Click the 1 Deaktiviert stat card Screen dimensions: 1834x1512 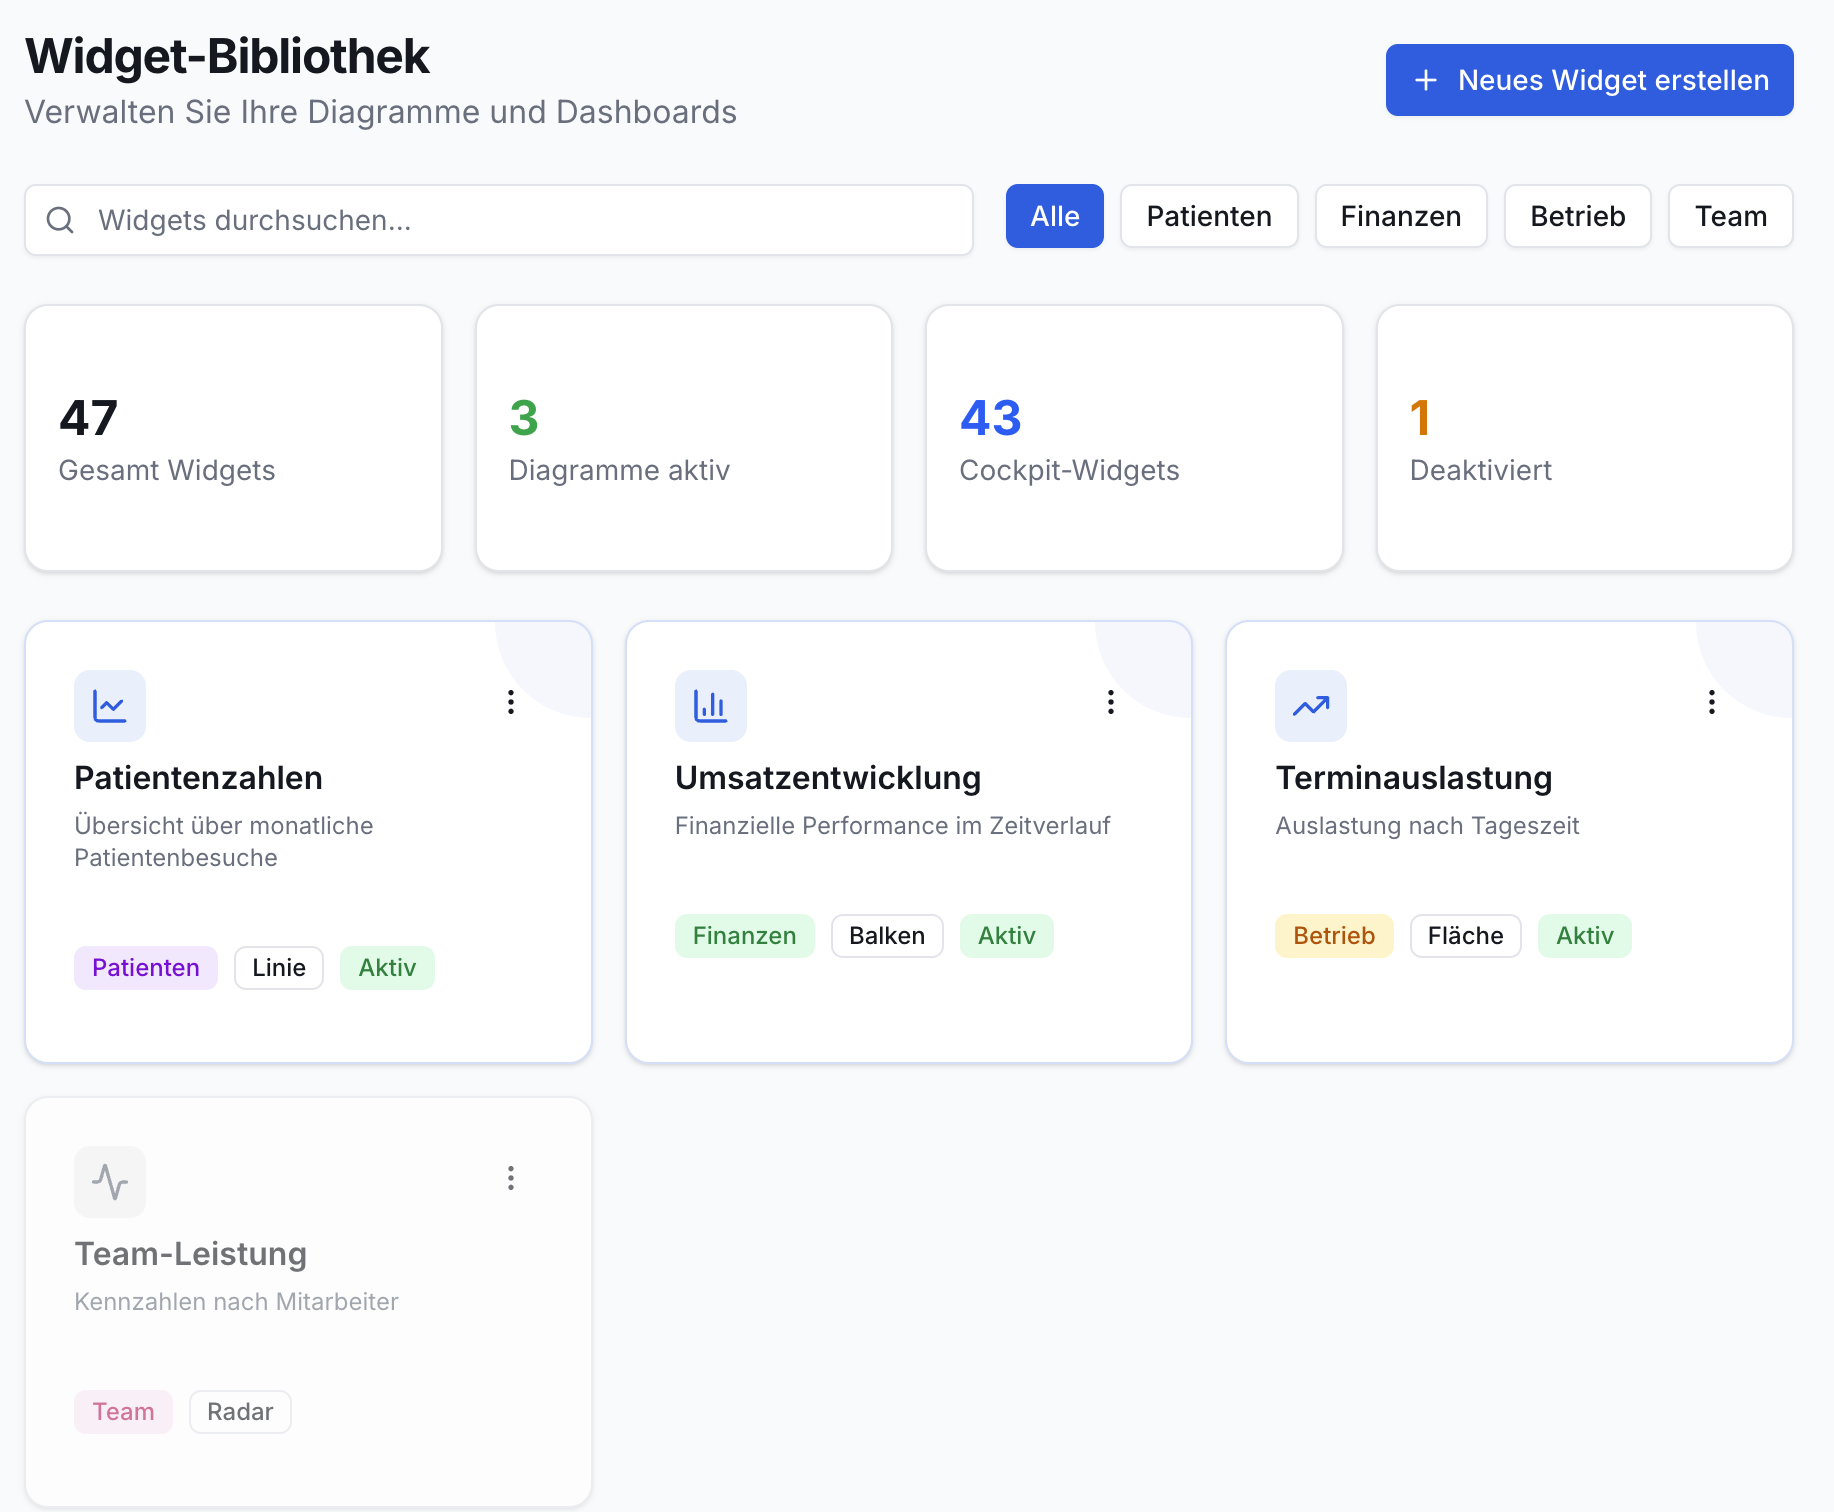(x=1585, y=438)
